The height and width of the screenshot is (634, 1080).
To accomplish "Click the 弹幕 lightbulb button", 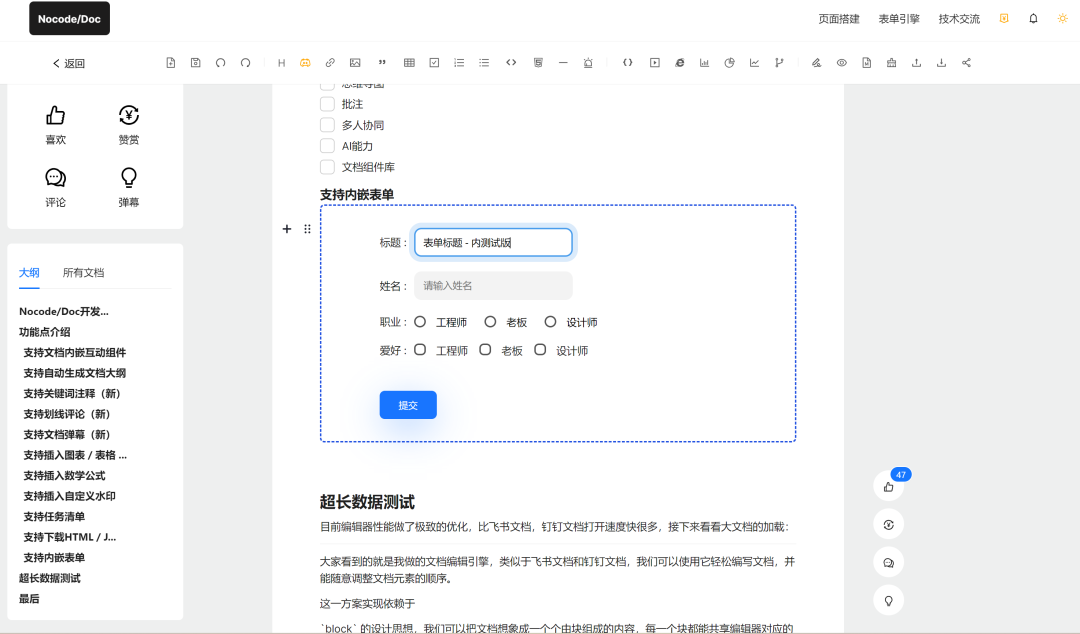I will coord(129,187).
